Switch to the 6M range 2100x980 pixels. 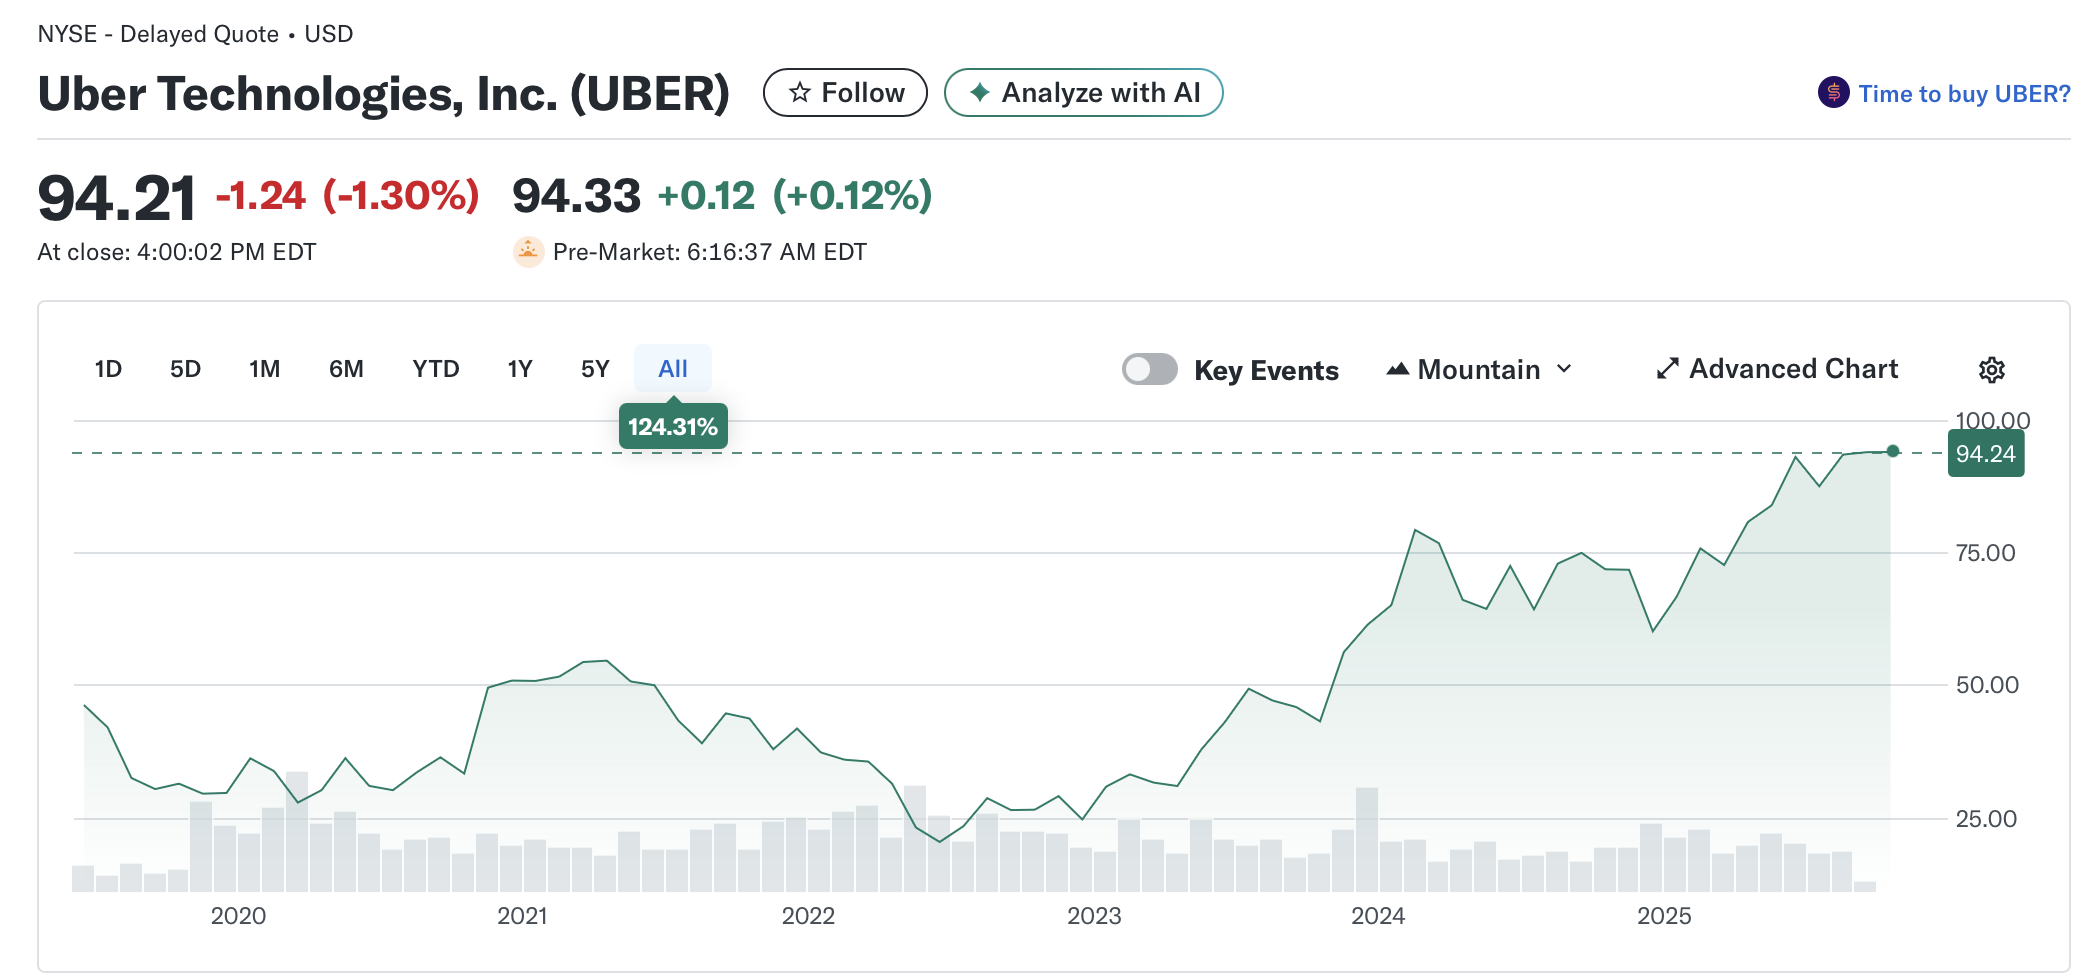[x=346, y=369]
